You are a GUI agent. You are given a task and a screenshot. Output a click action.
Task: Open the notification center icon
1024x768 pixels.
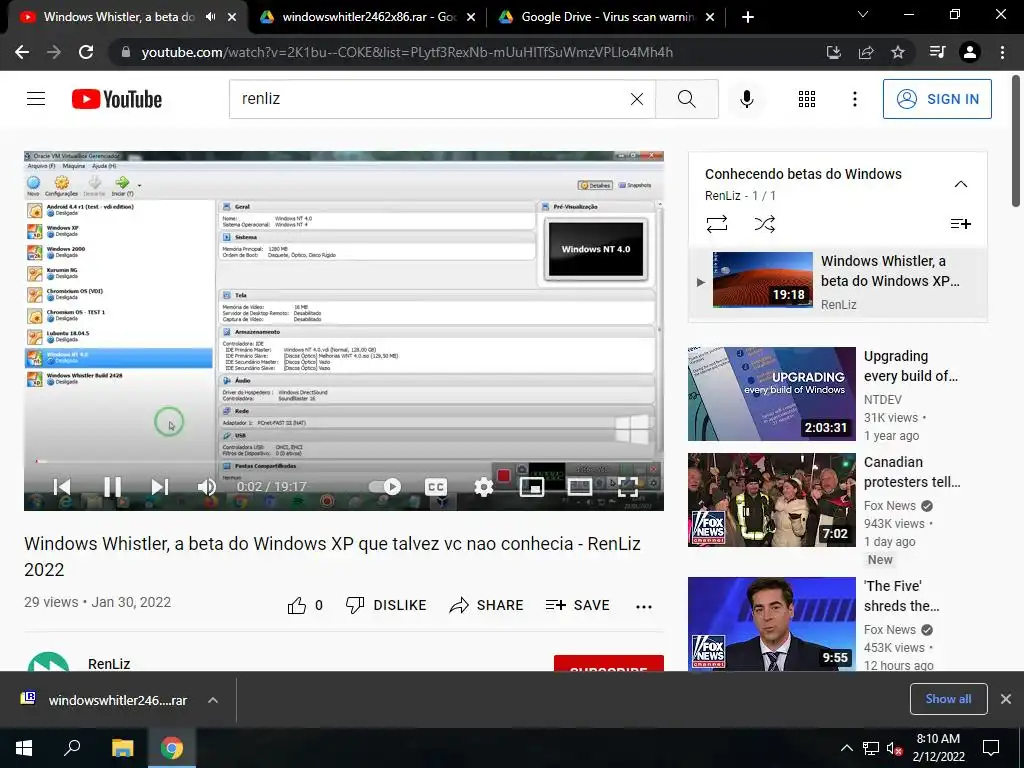pos(991,748)
